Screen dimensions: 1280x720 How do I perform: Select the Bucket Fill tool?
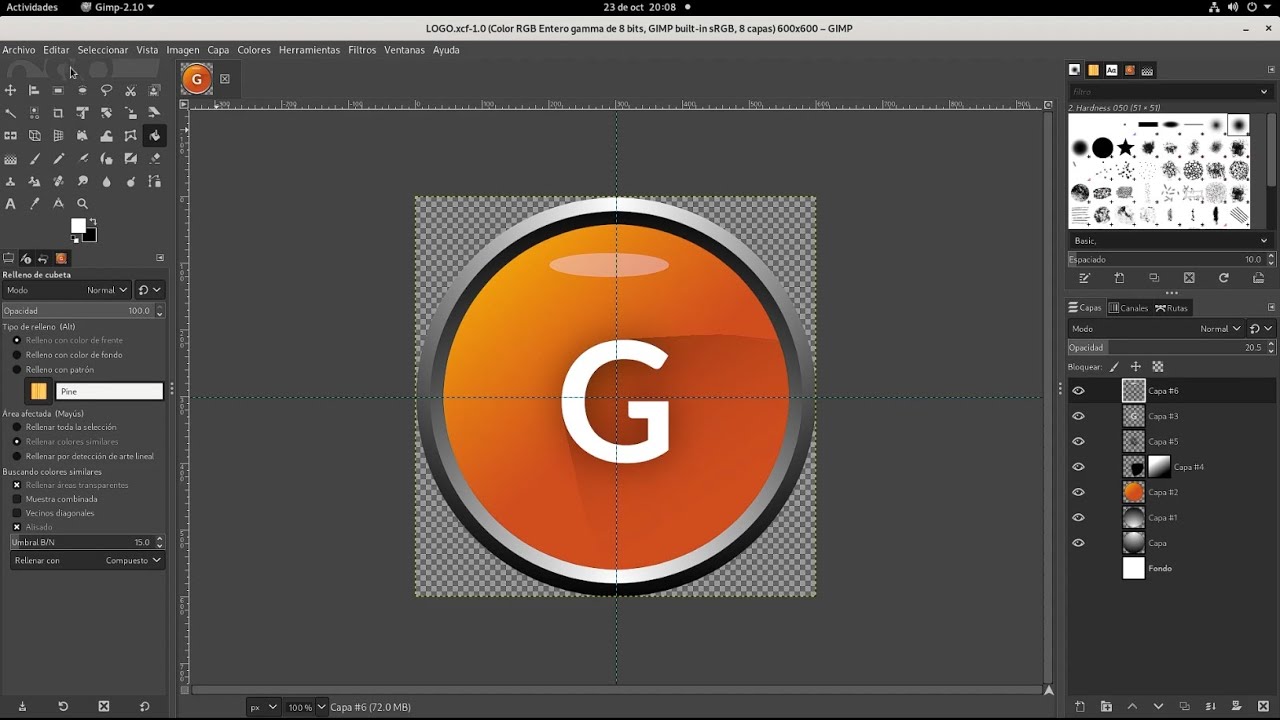tap(154, 136)
